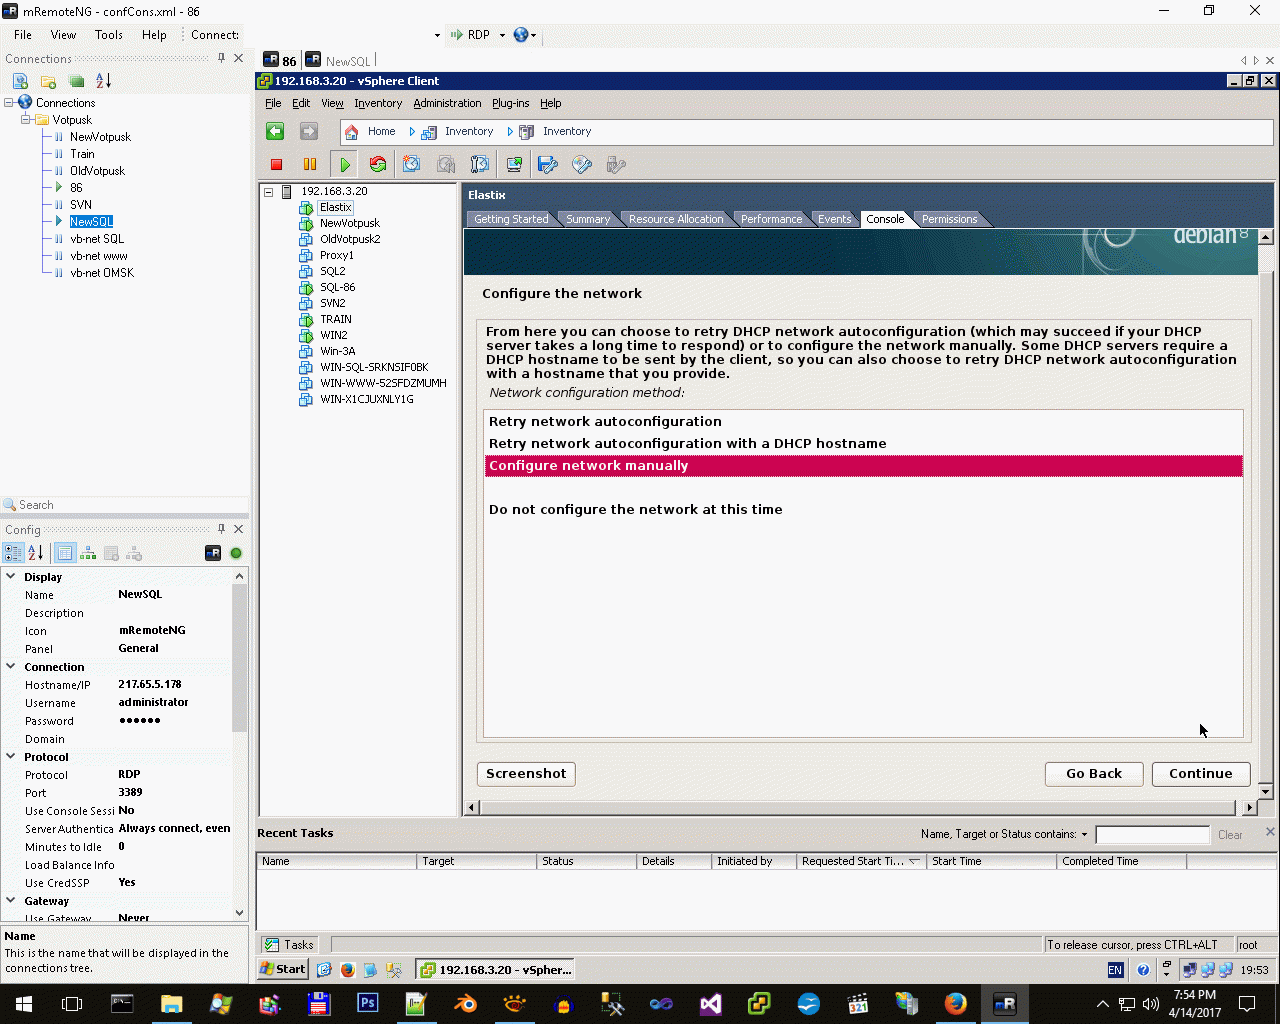The height and width of the screenshot is (1024, 1280).
Task: Click the Windows Start button
Action: pyautogui.click(x=24, y=1003)
